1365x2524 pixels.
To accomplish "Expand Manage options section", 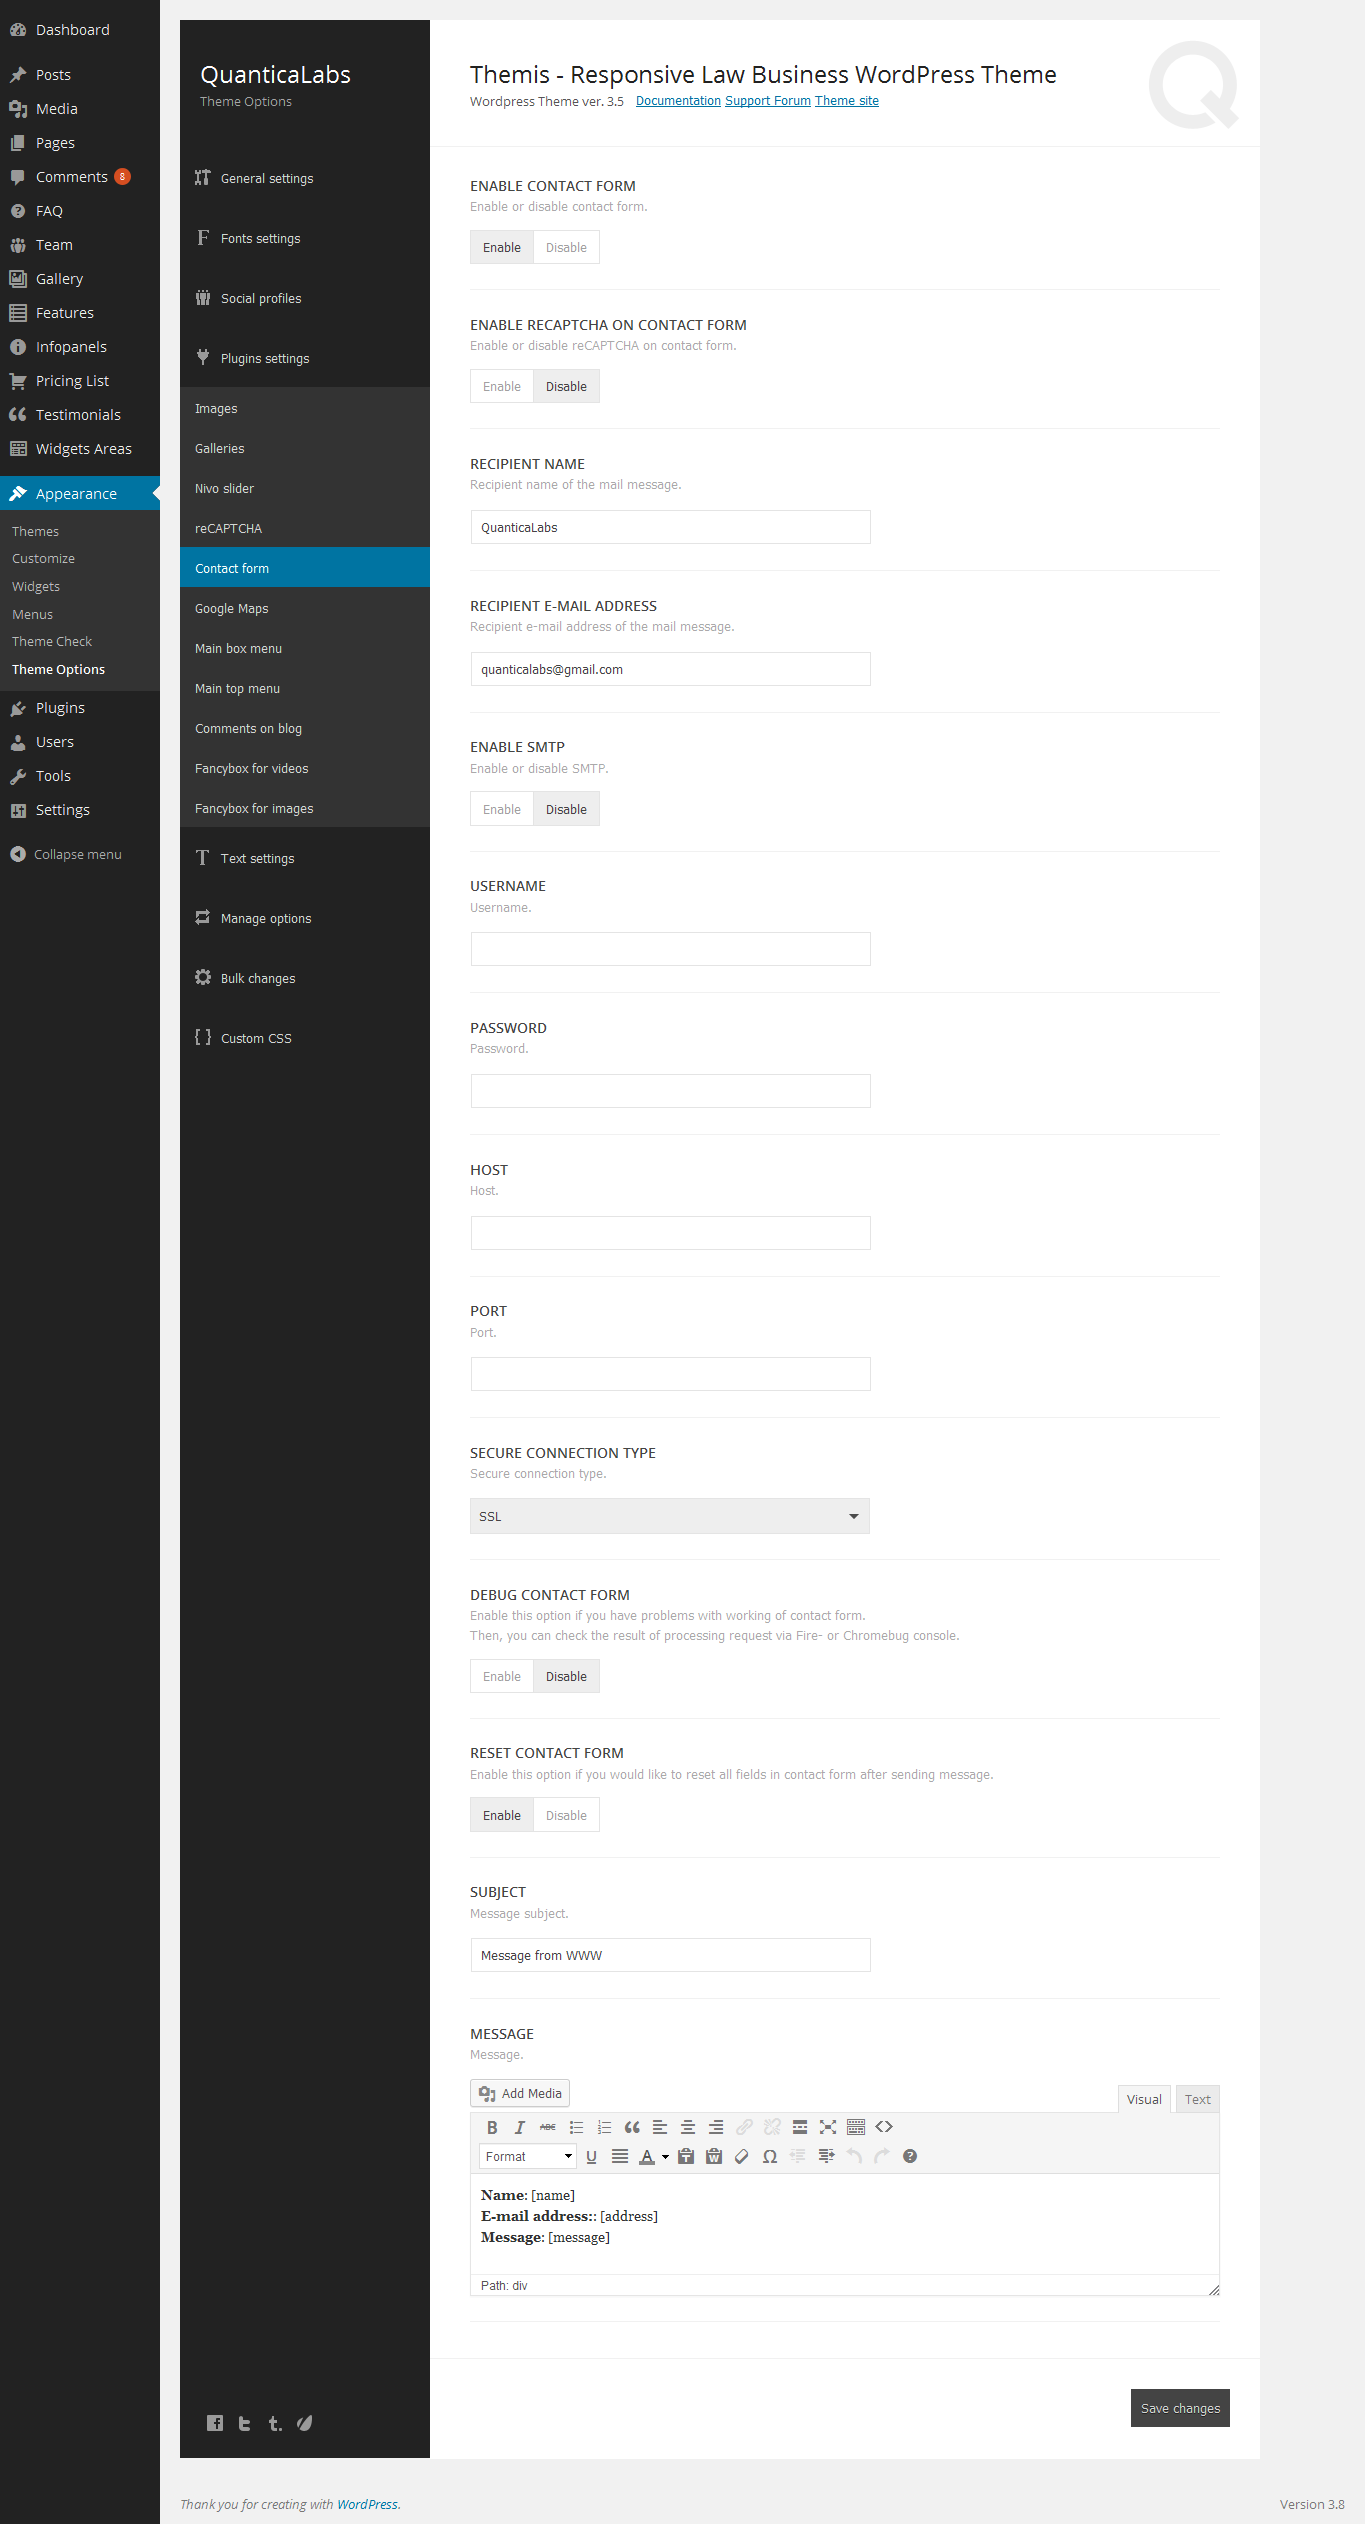I will click(x=305, y=918).
